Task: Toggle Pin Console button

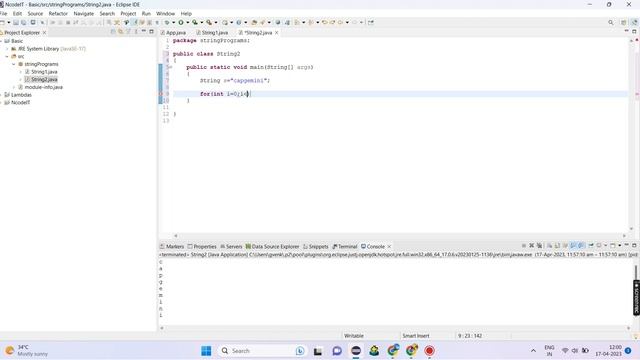Action: click(x=591, y=246)
